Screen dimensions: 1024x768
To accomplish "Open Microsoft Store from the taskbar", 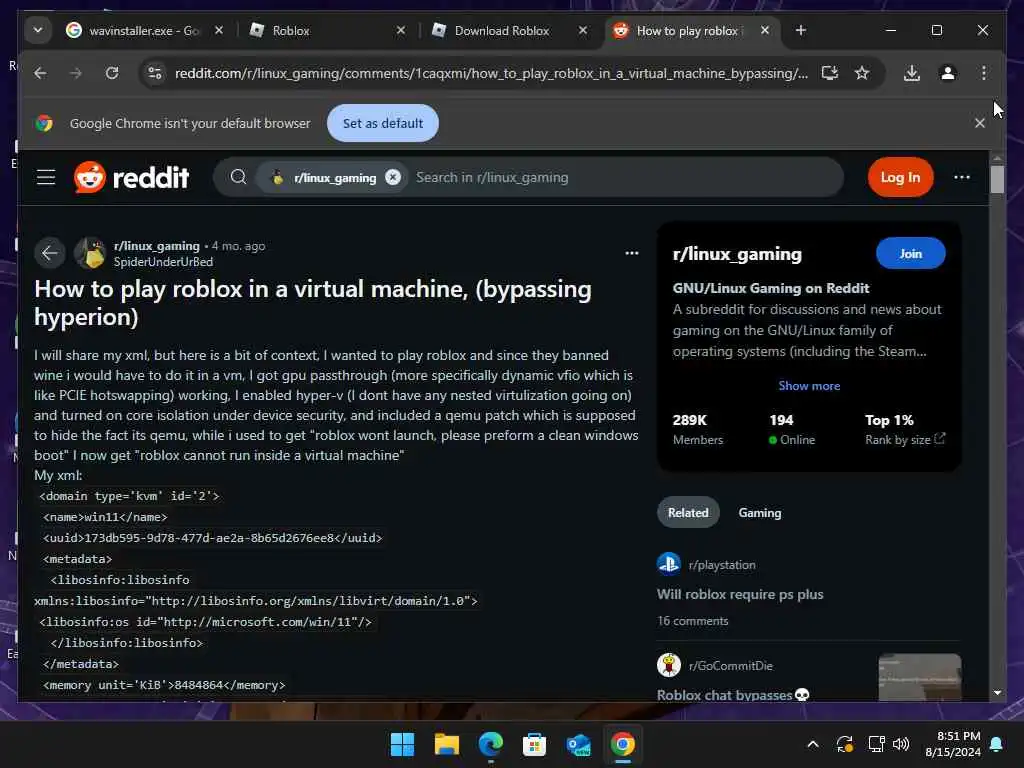I will click(x=534, y=744).
